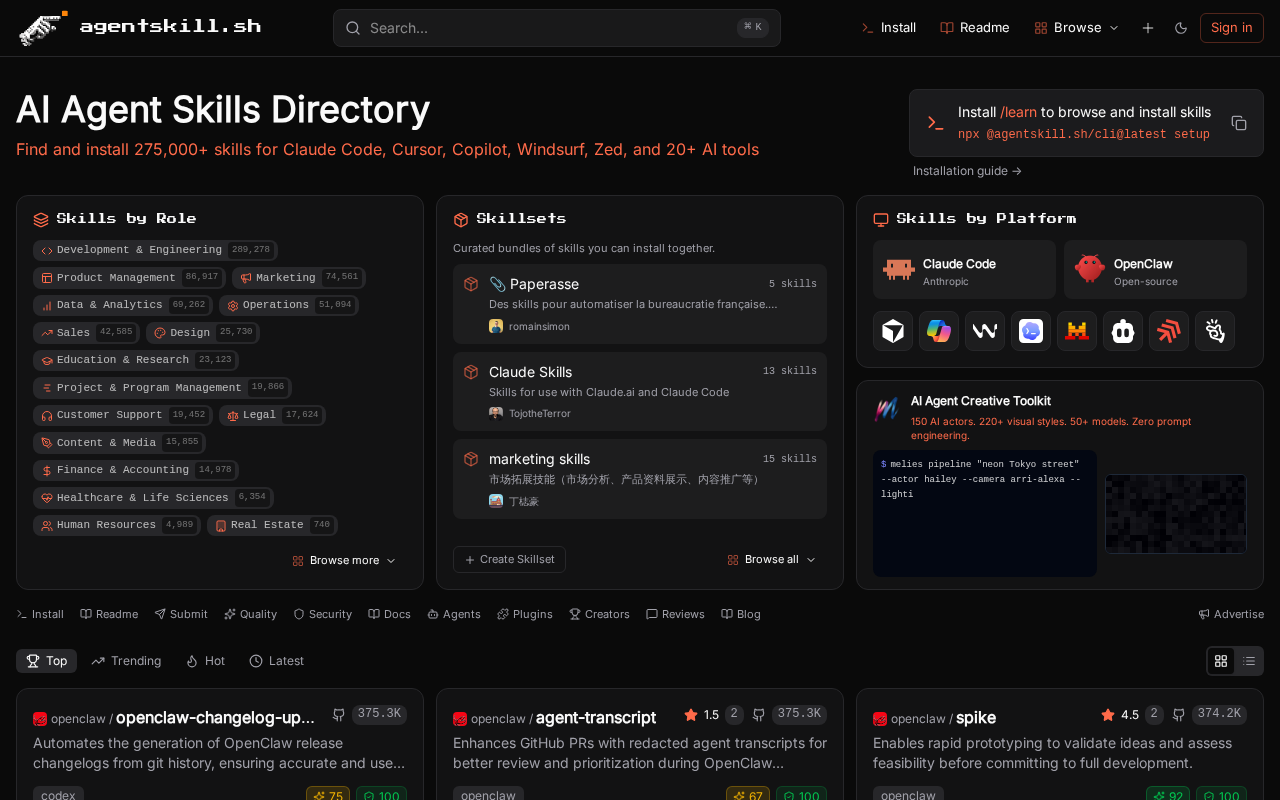
Task: Click the Sign in button
Action: click(1232, 28)
